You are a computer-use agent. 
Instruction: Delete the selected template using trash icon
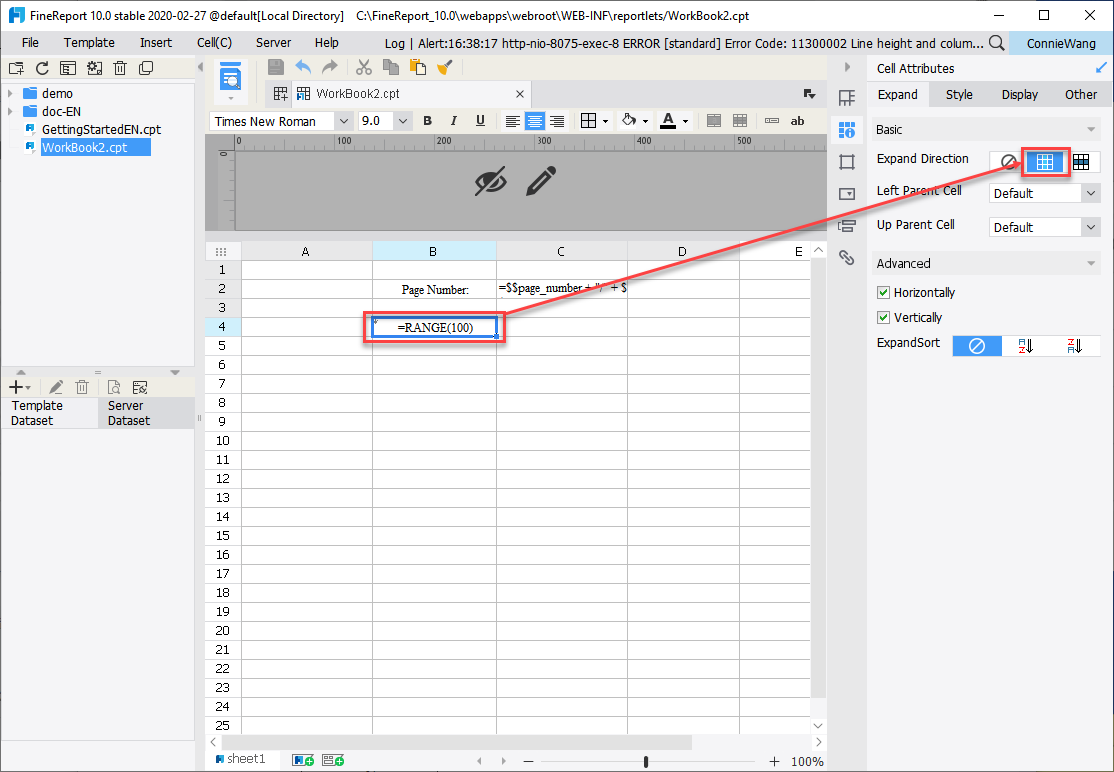pos(120,67)
